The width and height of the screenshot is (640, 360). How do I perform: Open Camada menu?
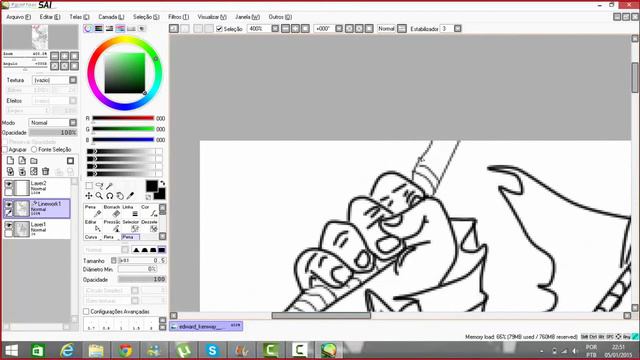(111, 17)
